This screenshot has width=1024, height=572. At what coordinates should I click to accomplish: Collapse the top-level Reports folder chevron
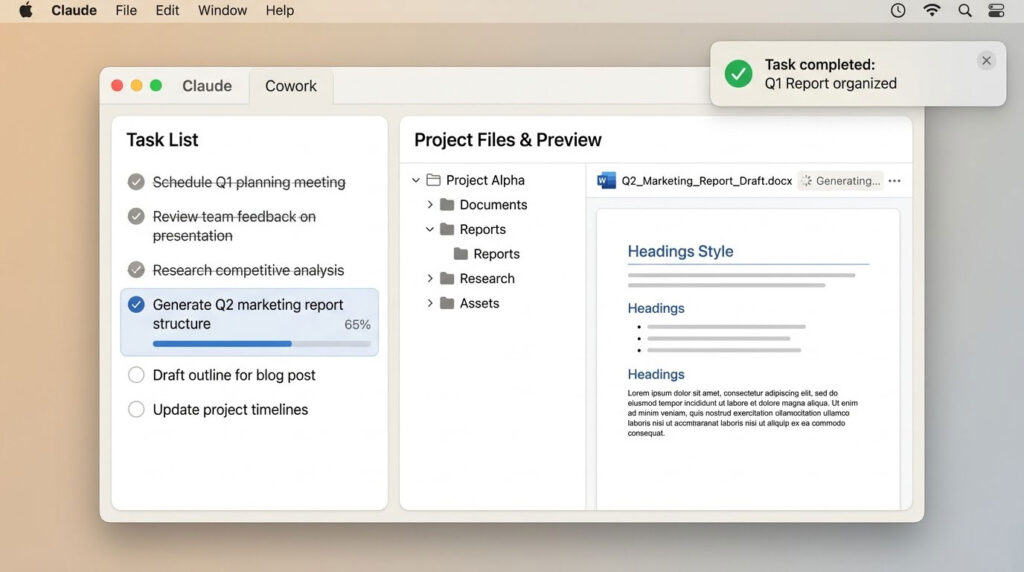pos(430,229)
